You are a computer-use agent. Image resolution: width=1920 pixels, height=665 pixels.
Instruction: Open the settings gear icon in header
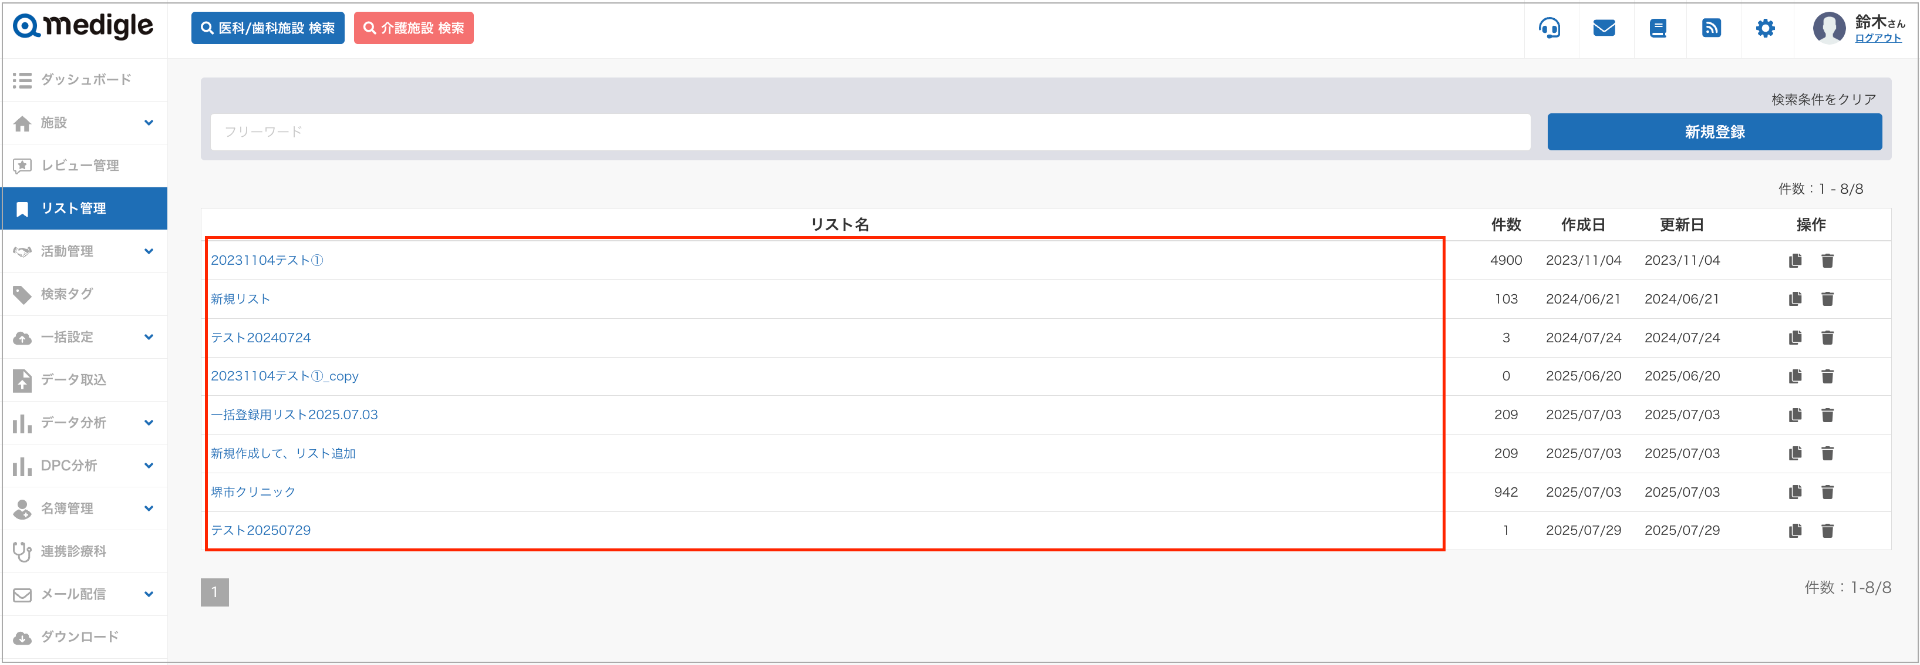(x=1766, y=28)
